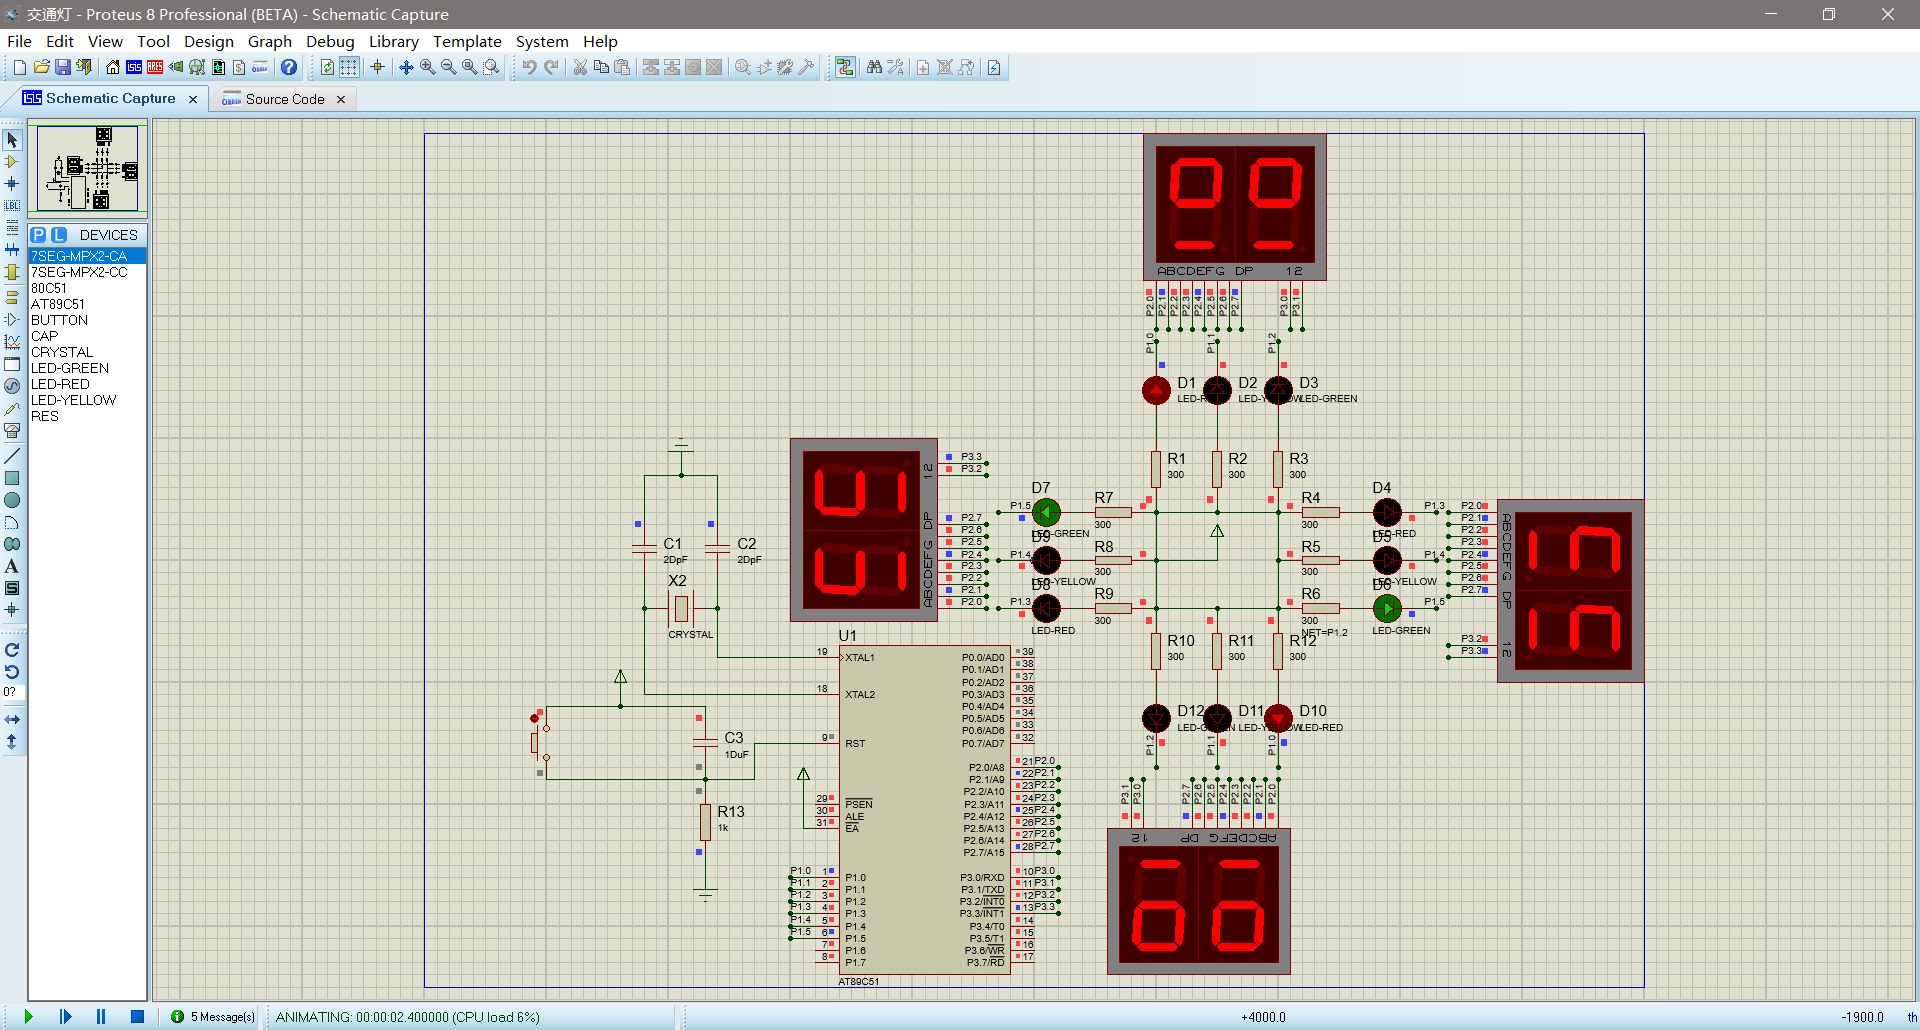Open the Help question mark icon
Viewport: 1920px width, 1030px height.
coord(289,67)
